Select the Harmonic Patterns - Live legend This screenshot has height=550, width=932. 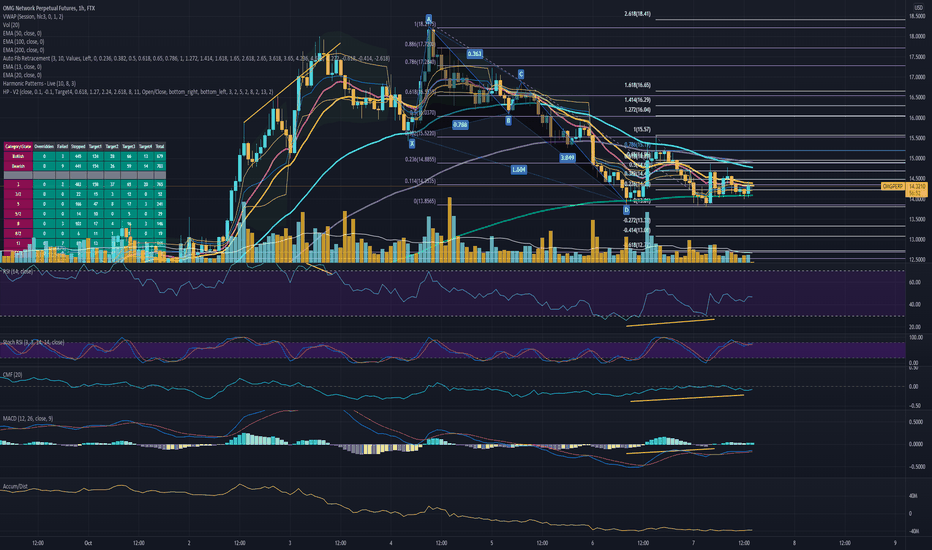click(x=39, y=83)
